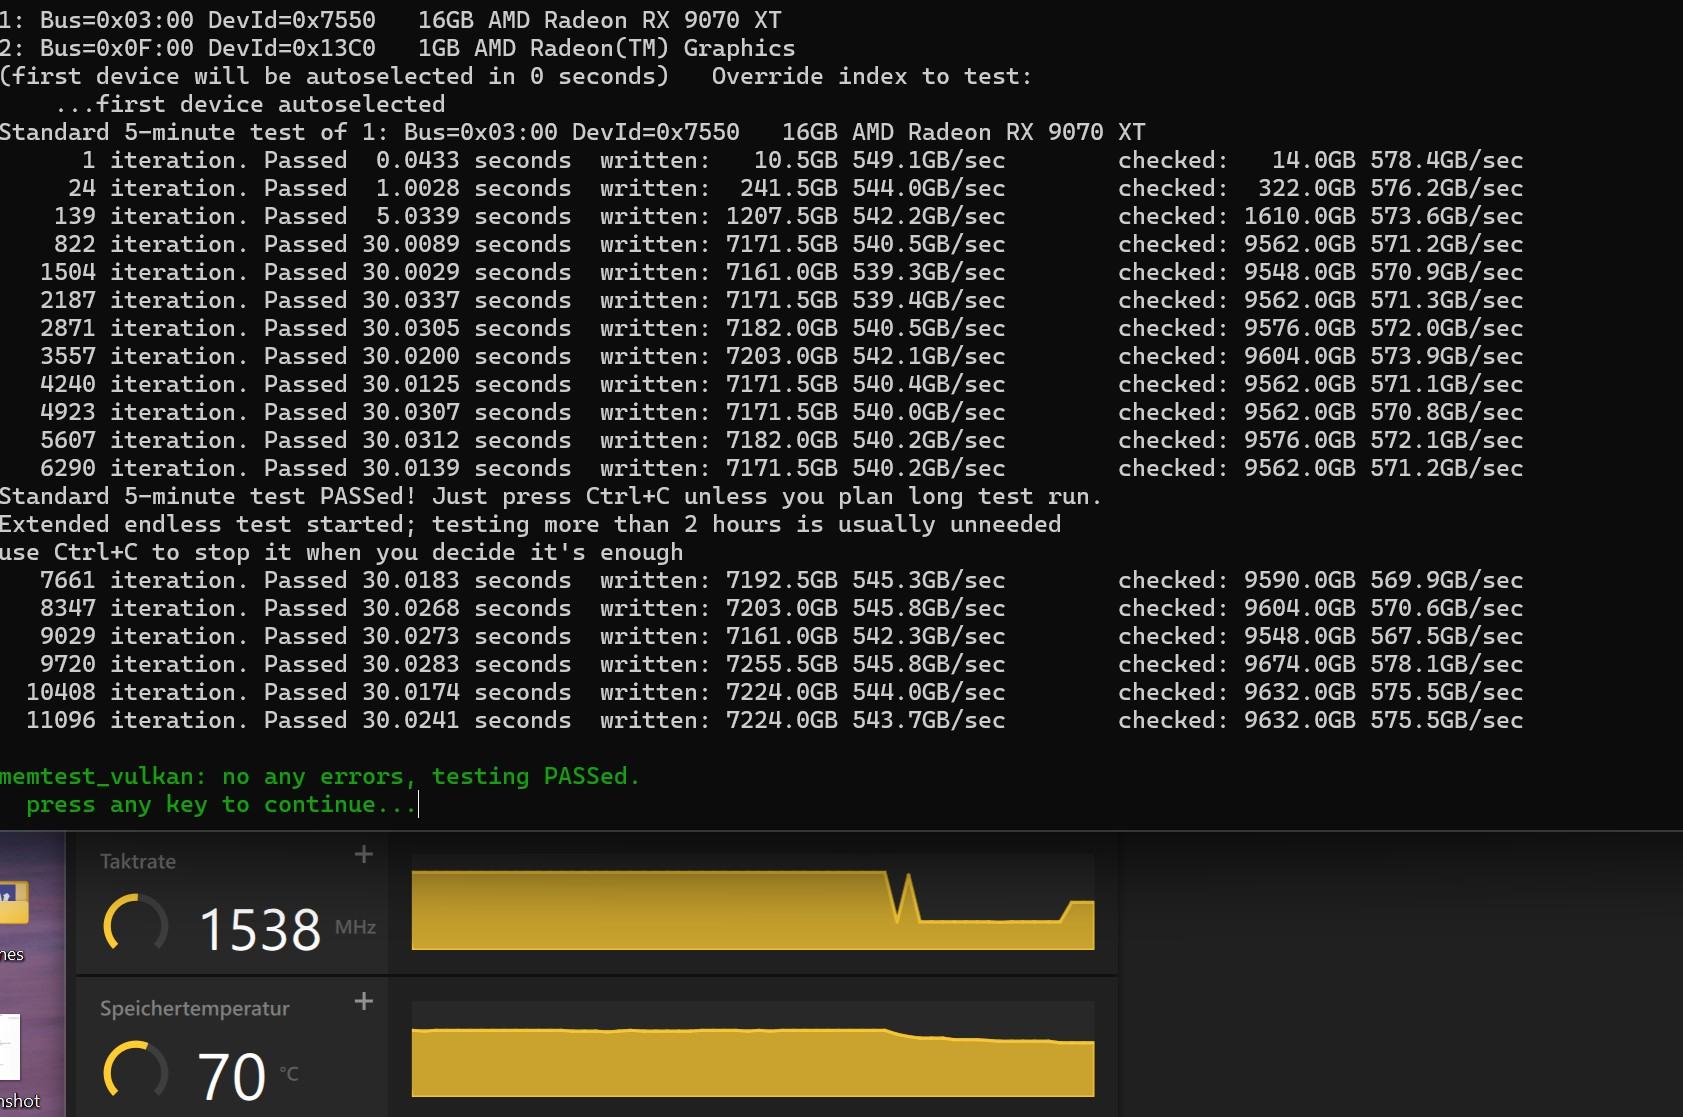Click the checked speed '567.5GB/sec'
This screenshot has height=1117, width=1683.
(1447, 636)
